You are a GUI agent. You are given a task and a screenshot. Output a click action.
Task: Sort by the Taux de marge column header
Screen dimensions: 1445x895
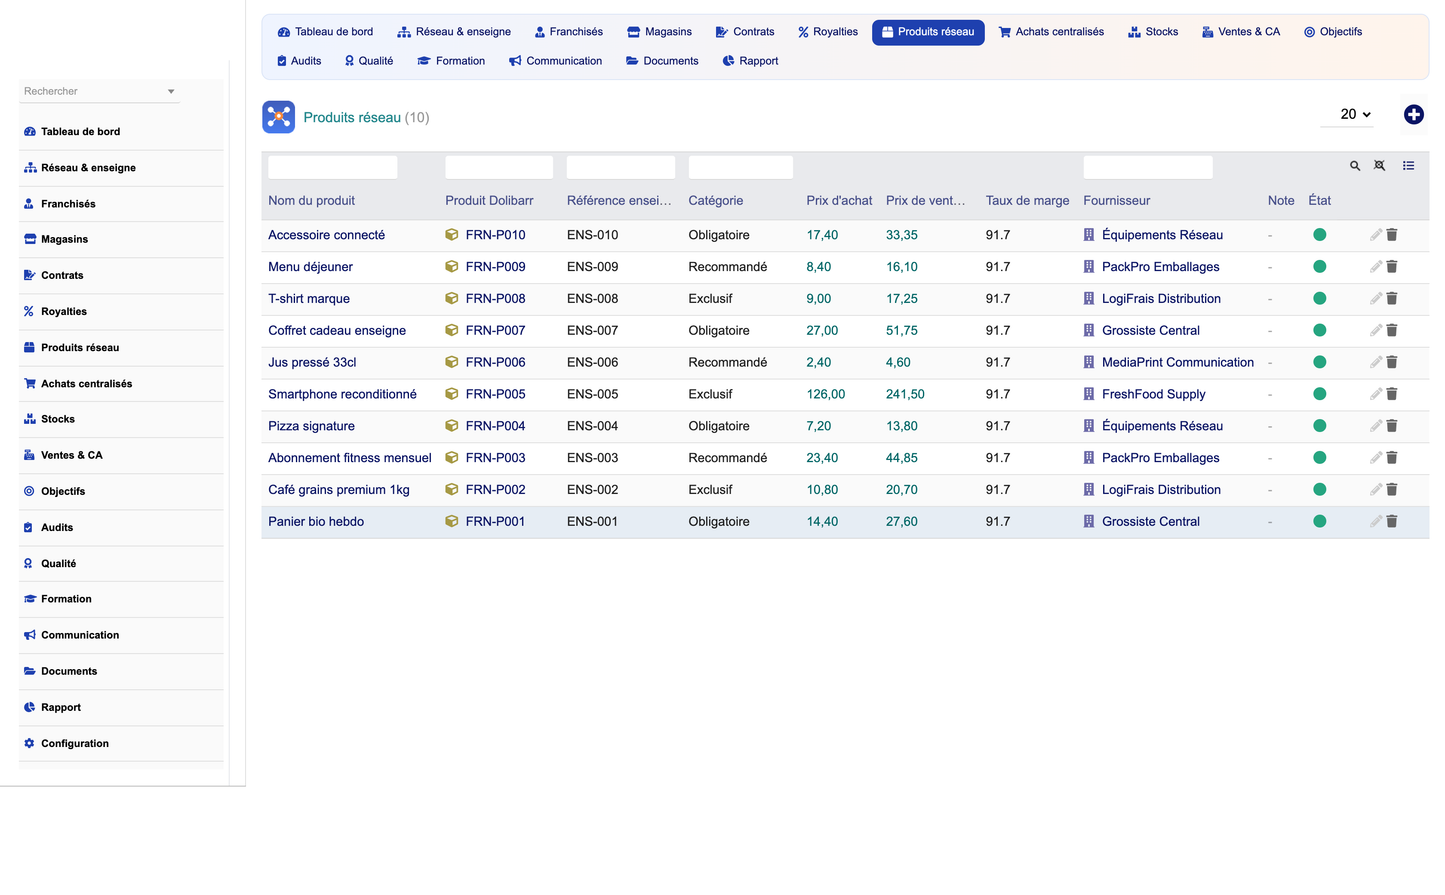(1027, 201)
